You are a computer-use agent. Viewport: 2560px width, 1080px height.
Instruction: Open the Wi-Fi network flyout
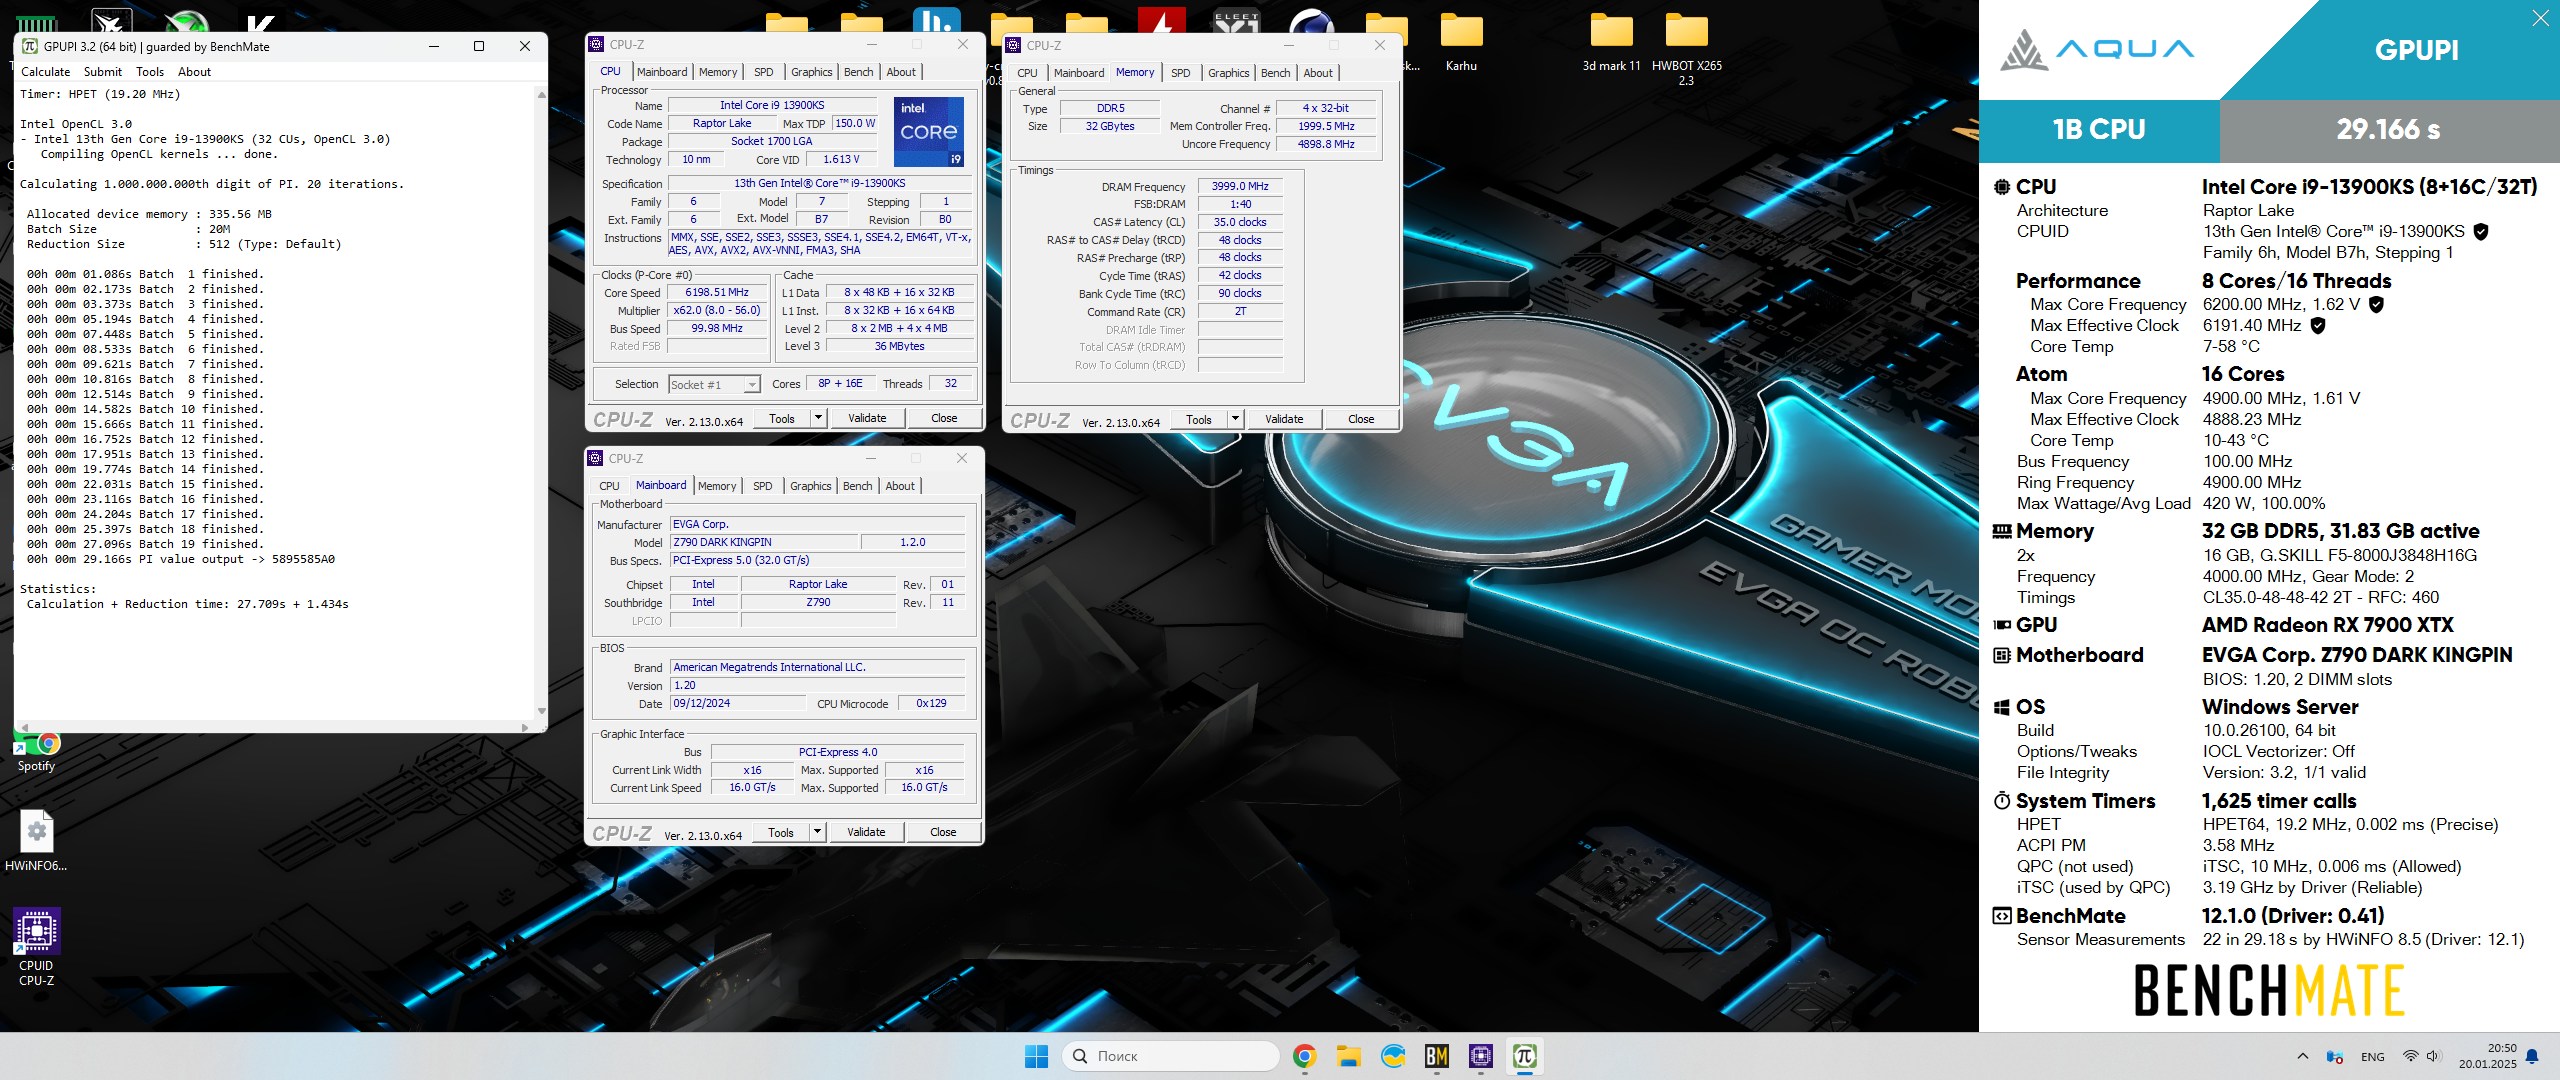click(x=2410, y=1056)
